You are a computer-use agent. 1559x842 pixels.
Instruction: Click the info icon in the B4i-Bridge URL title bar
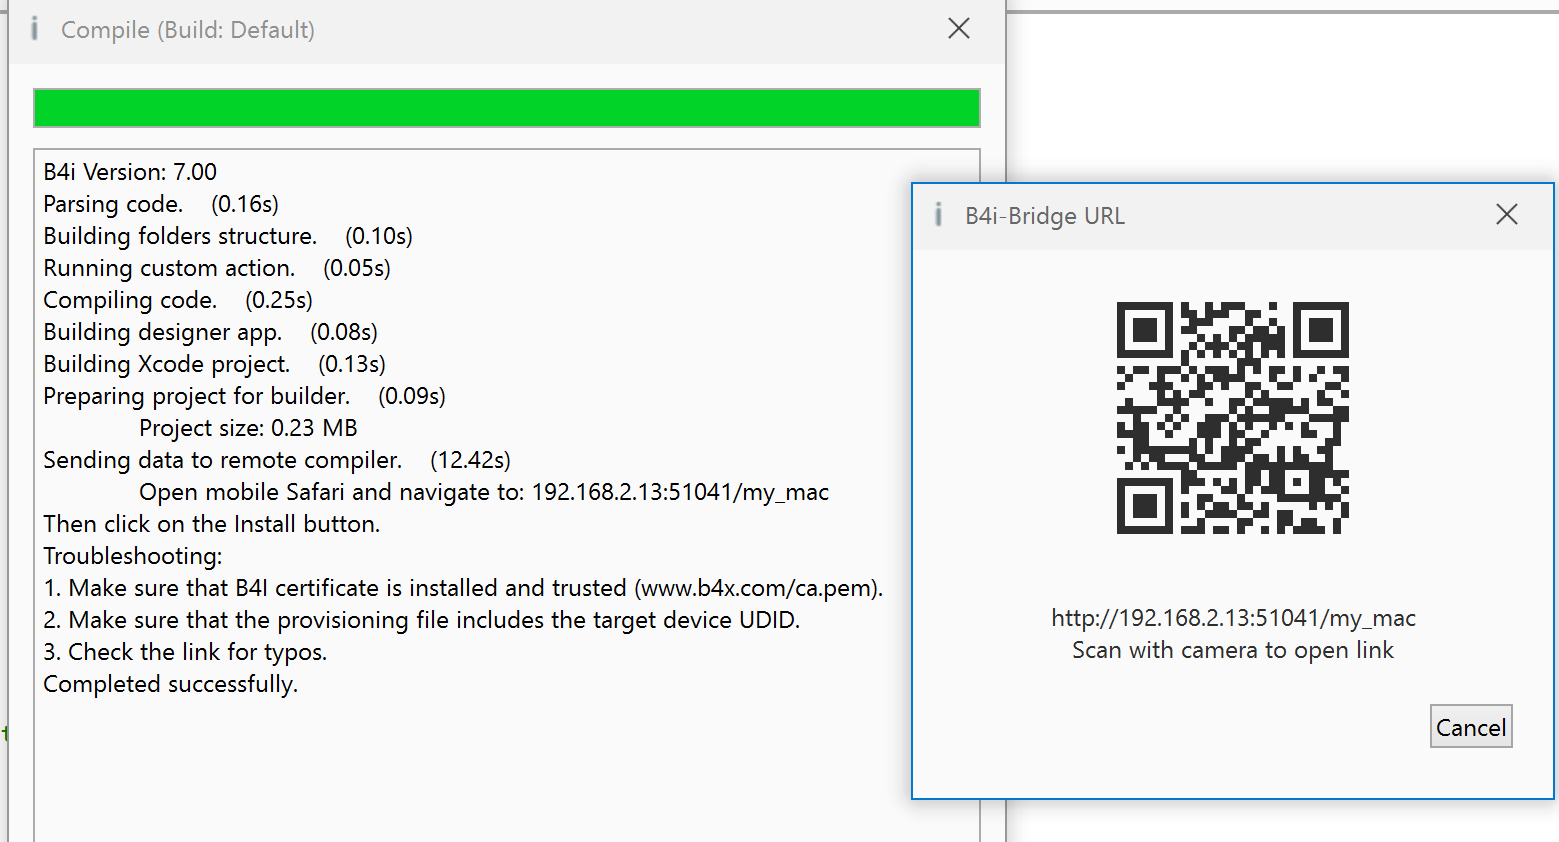[x=938, y=215]
